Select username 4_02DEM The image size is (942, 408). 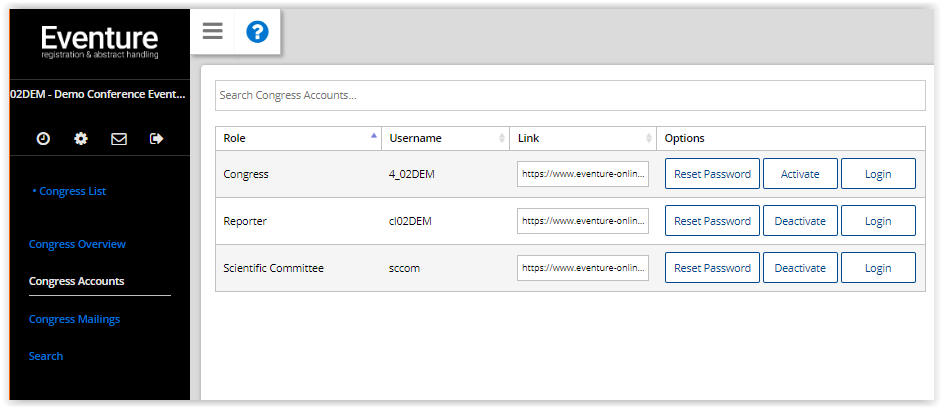(x=412, y=174)
